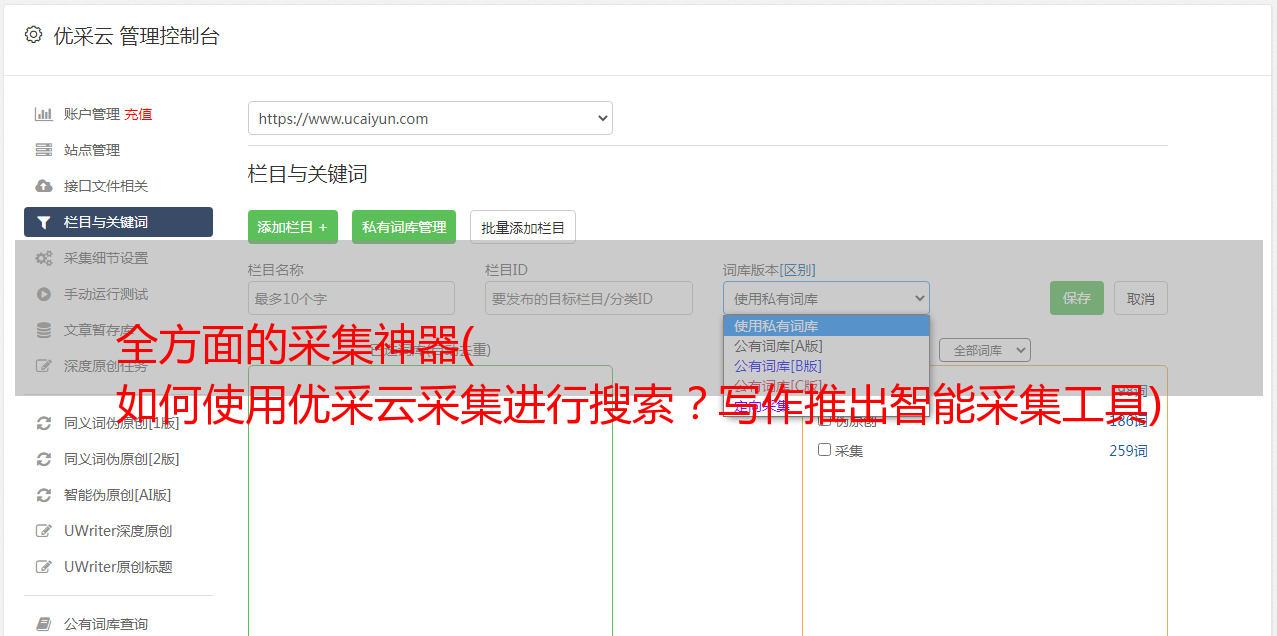The image size is (1277, 636).
Task: Open 账户管理 in the sidebar
Action: pos(92,114)
